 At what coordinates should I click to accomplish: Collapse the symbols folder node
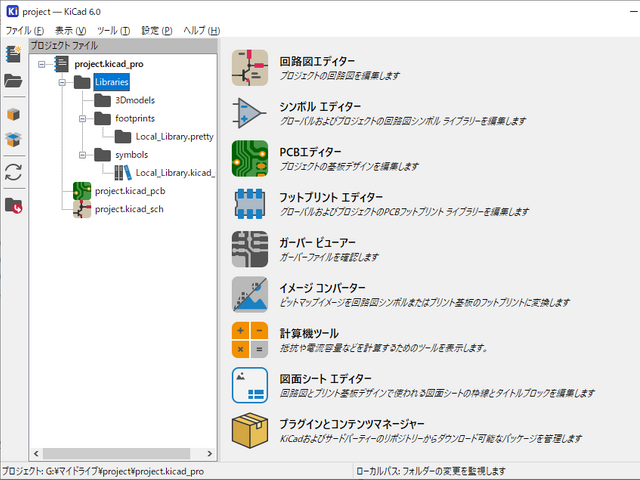point(82,155)
